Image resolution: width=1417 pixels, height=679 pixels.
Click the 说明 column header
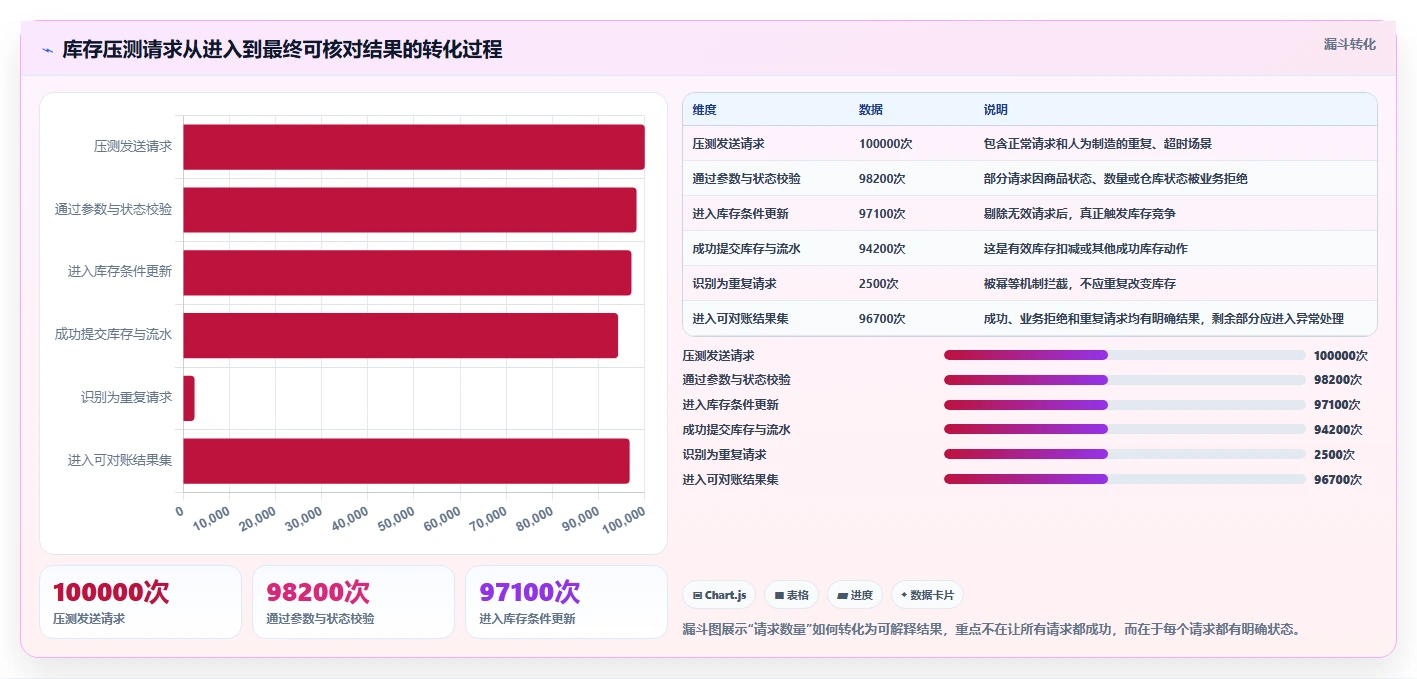pyautogui.click(x=996, y=110)
